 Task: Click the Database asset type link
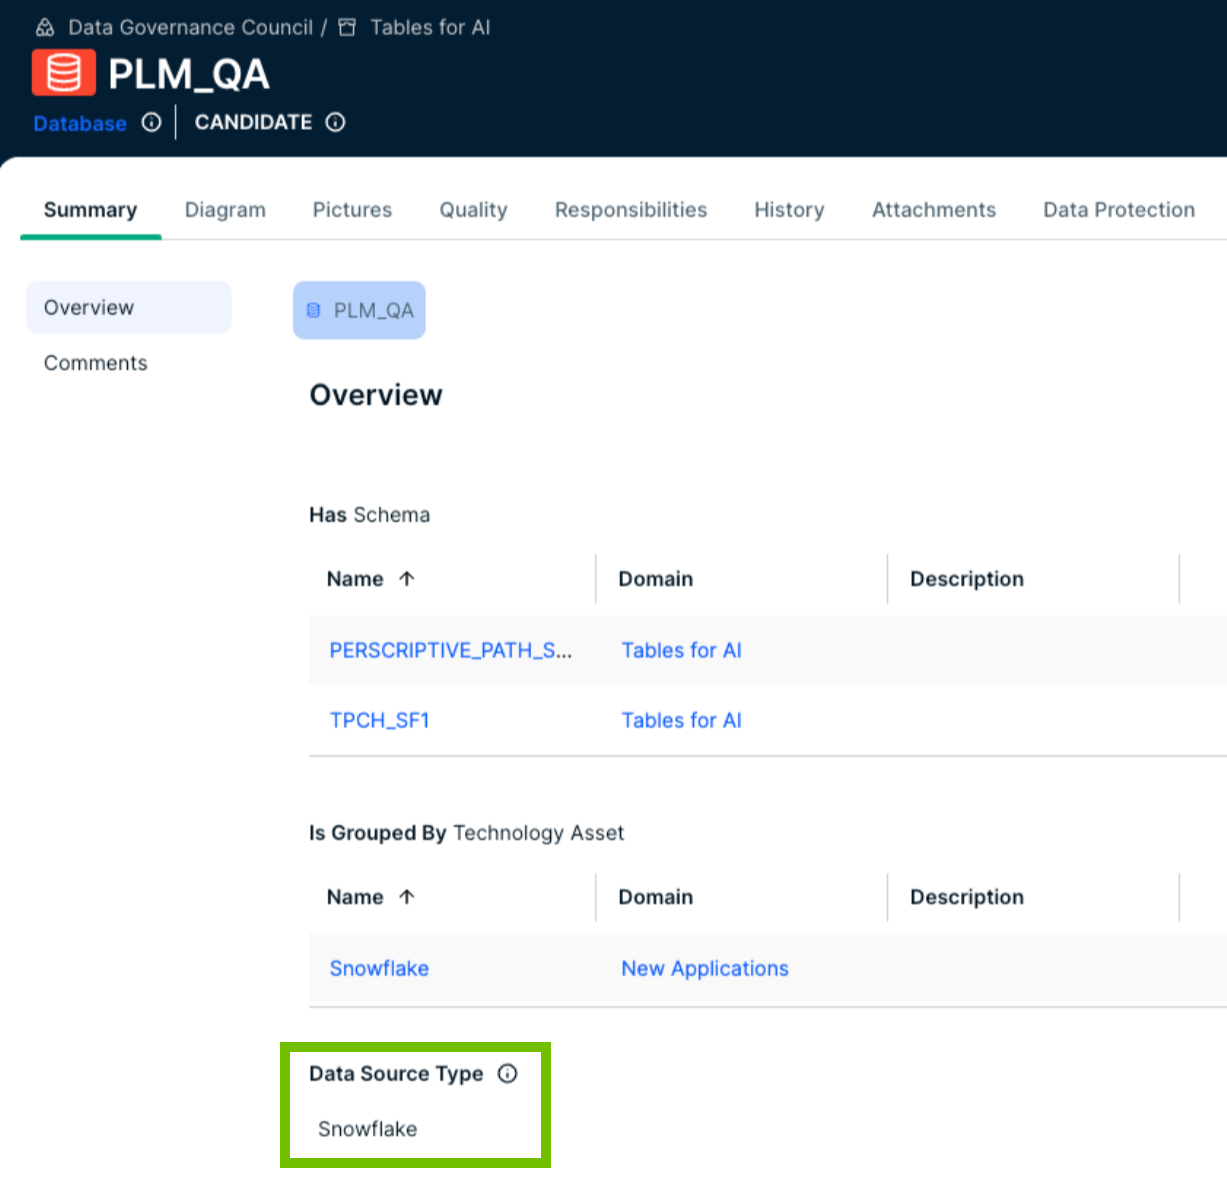click(x=80, y=123)
